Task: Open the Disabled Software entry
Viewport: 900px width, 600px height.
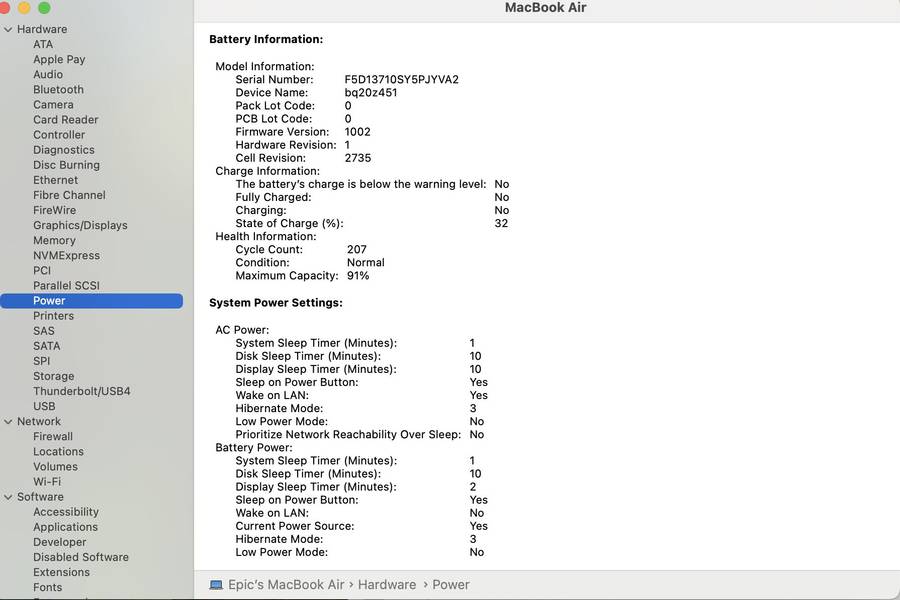Action: (80, 557)
